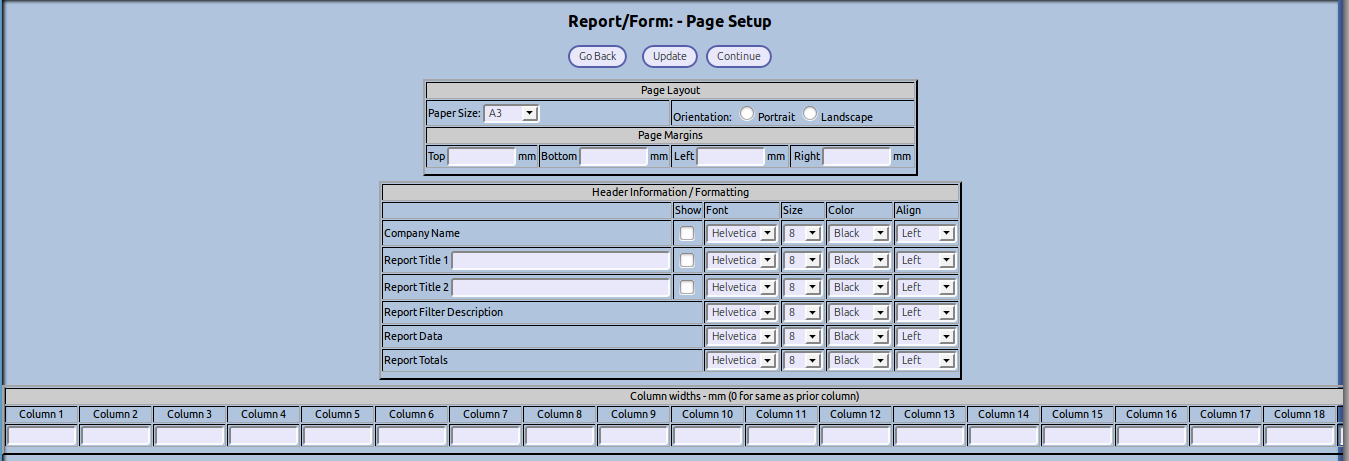Open the Paper Size dropdown
The width and height of the screenshot is (1349, 461).
(x=511, y=114)
